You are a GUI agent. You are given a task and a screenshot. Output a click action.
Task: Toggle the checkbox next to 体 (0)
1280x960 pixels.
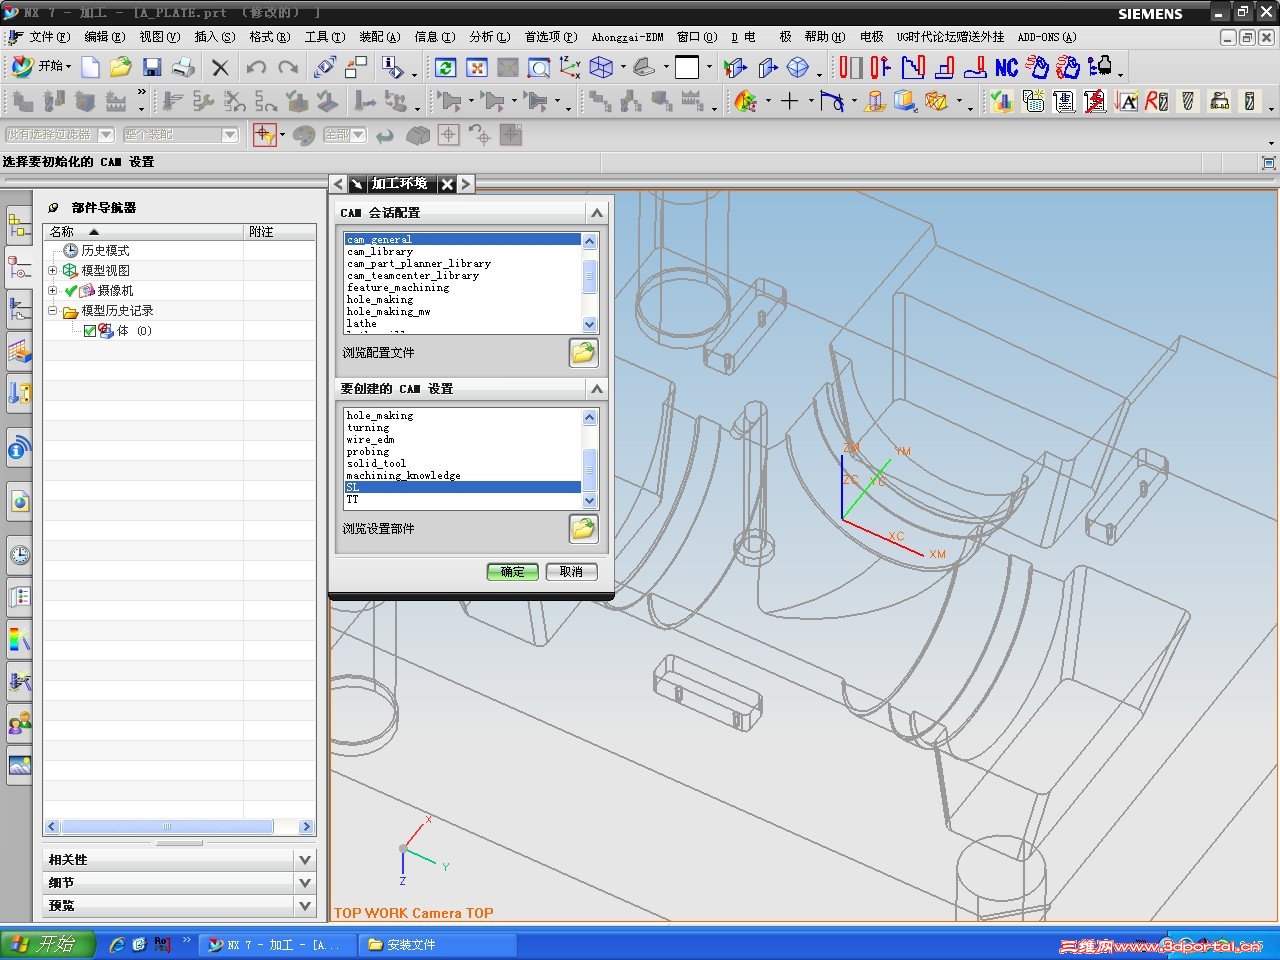click(x=90, y=331)
